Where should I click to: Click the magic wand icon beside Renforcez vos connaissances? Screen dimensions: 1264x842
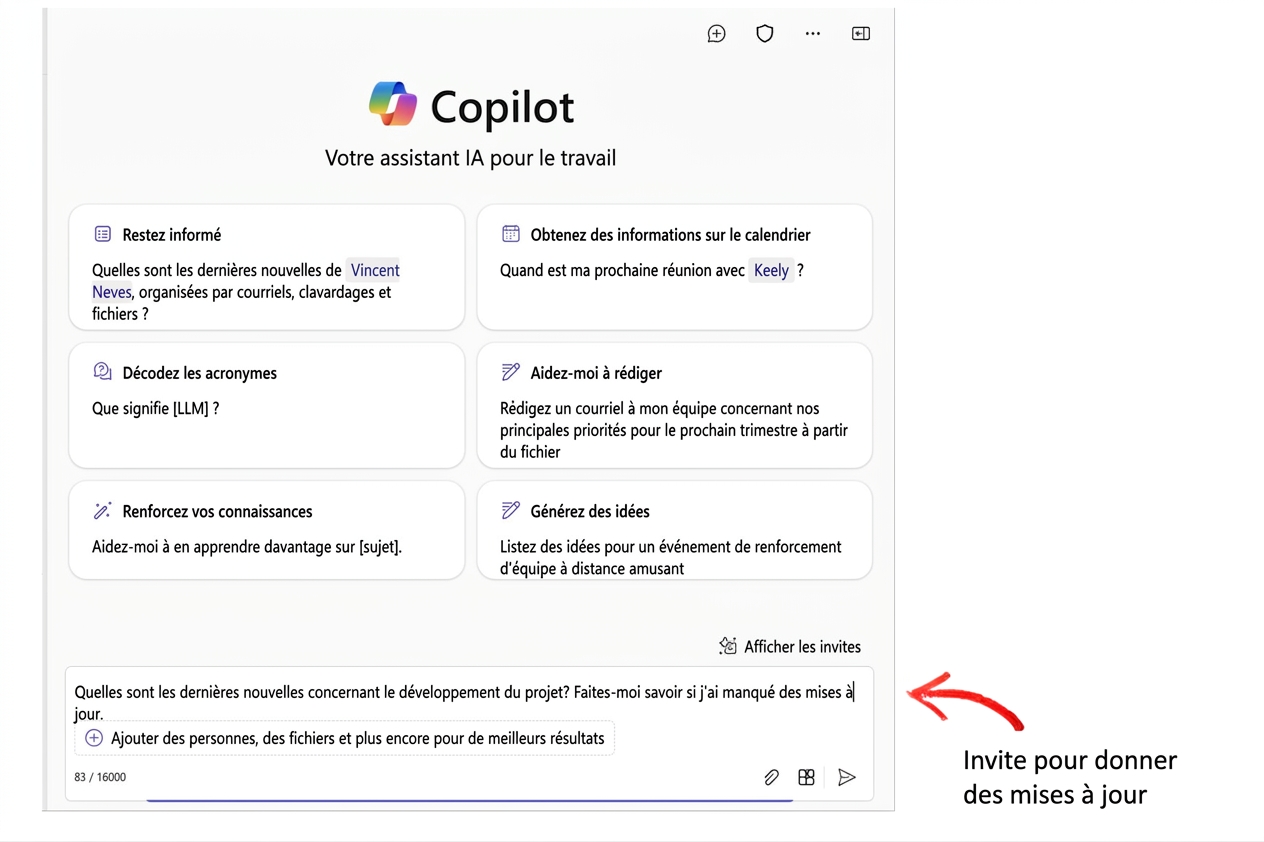[x=103, y=510]
